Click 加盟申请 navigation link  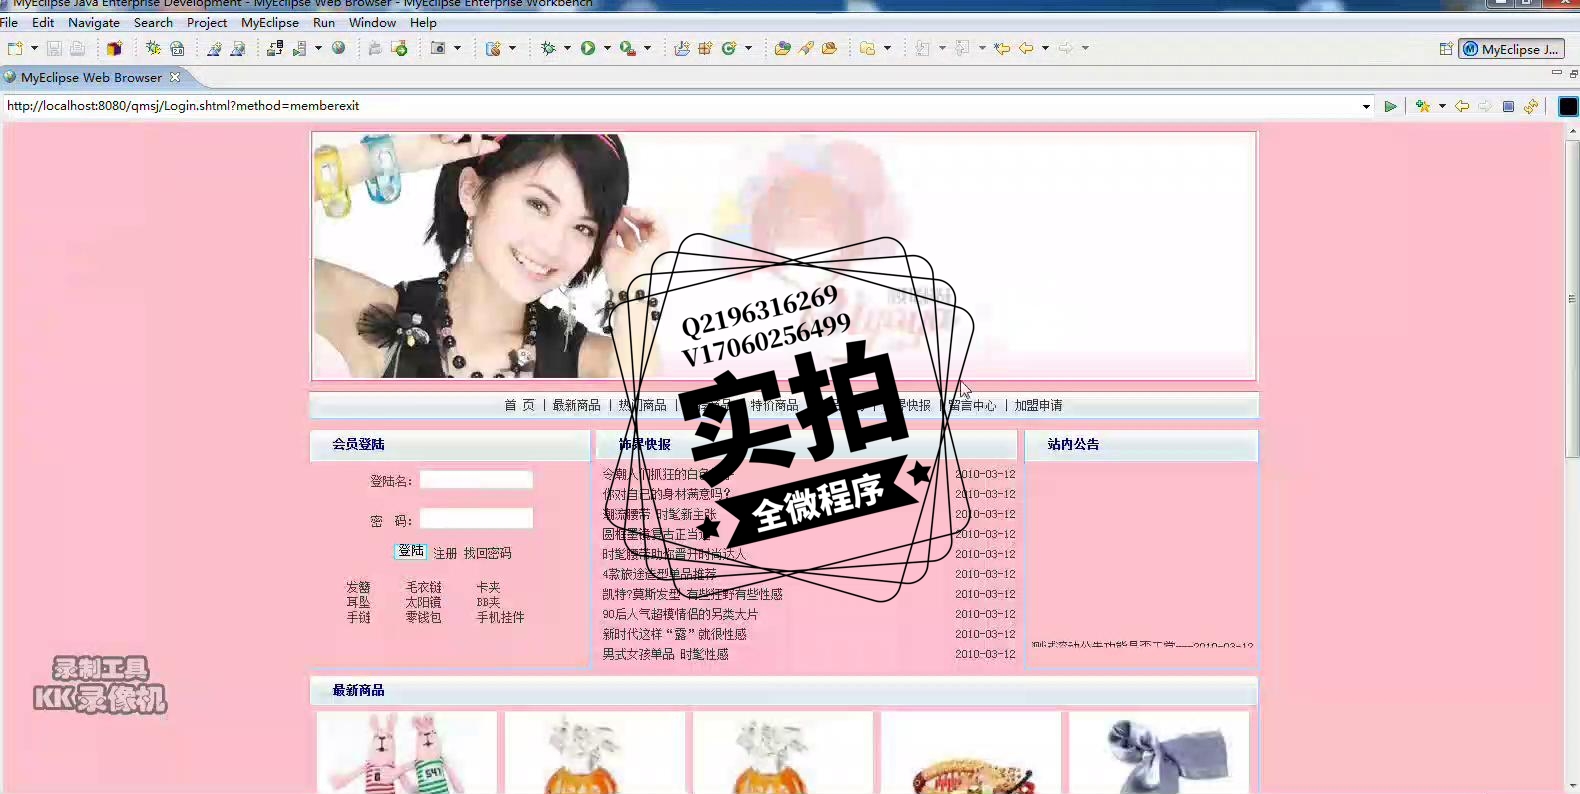click(1038, 405)
